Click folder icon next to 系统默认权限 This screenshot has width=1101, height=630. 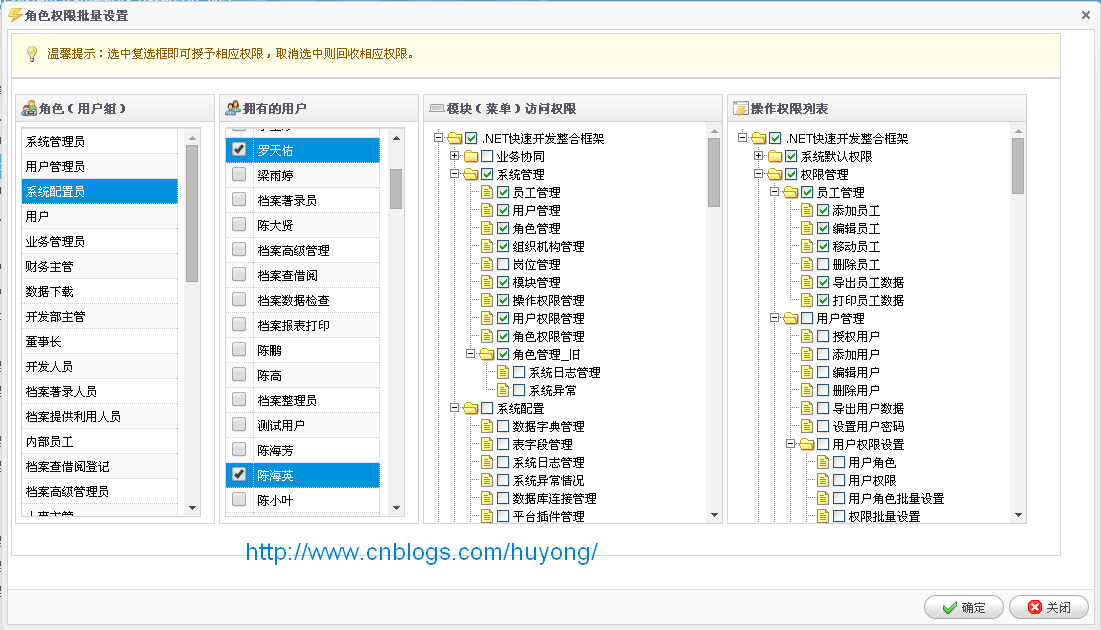(x=774, y=157)
